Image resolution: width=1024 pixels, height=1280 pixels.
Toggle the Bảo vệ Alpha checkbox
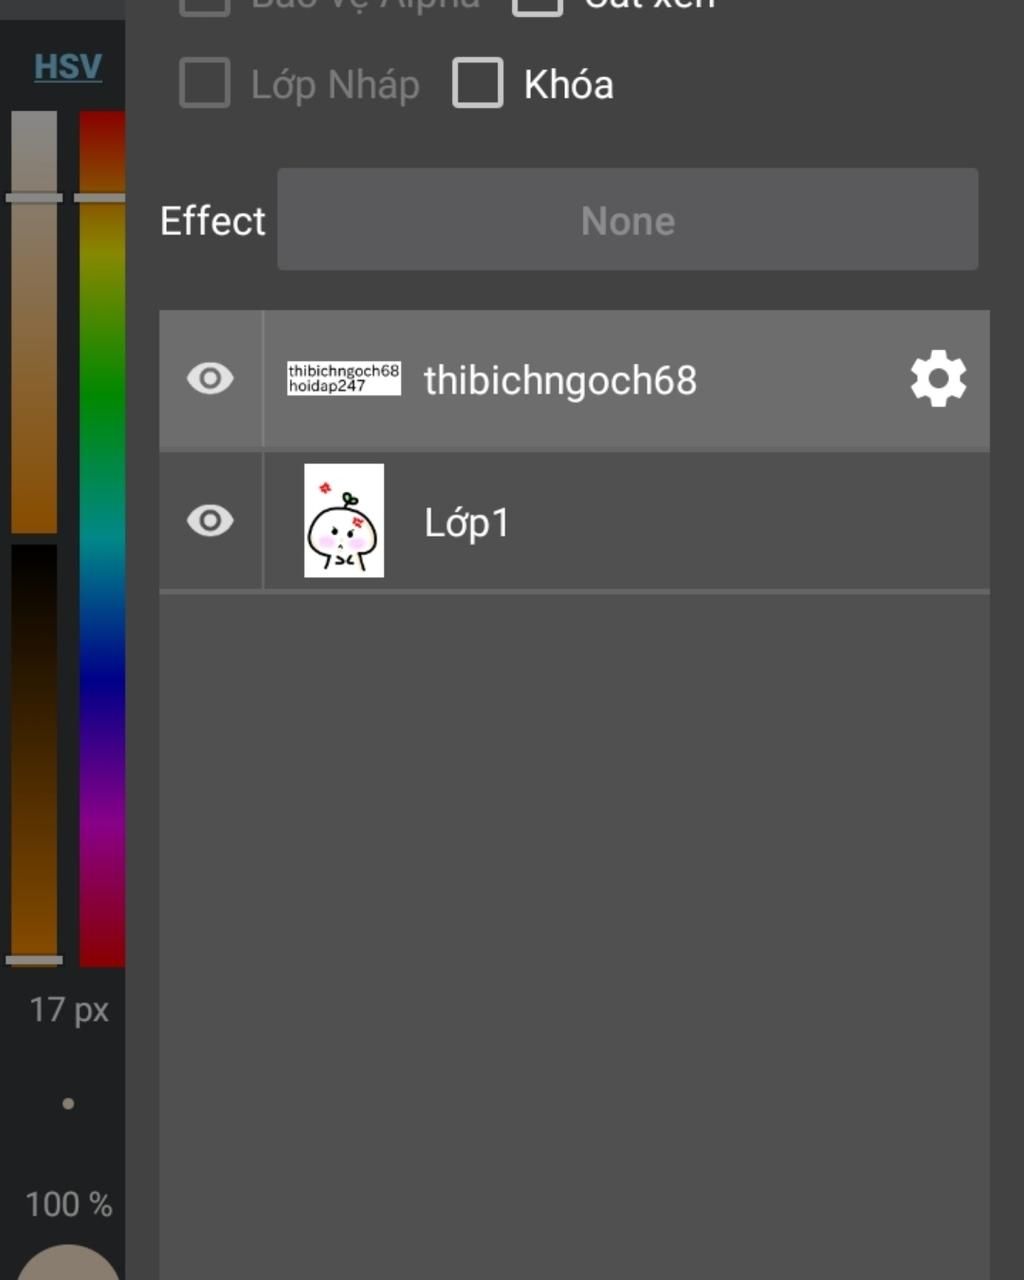(x=205, y=5)
